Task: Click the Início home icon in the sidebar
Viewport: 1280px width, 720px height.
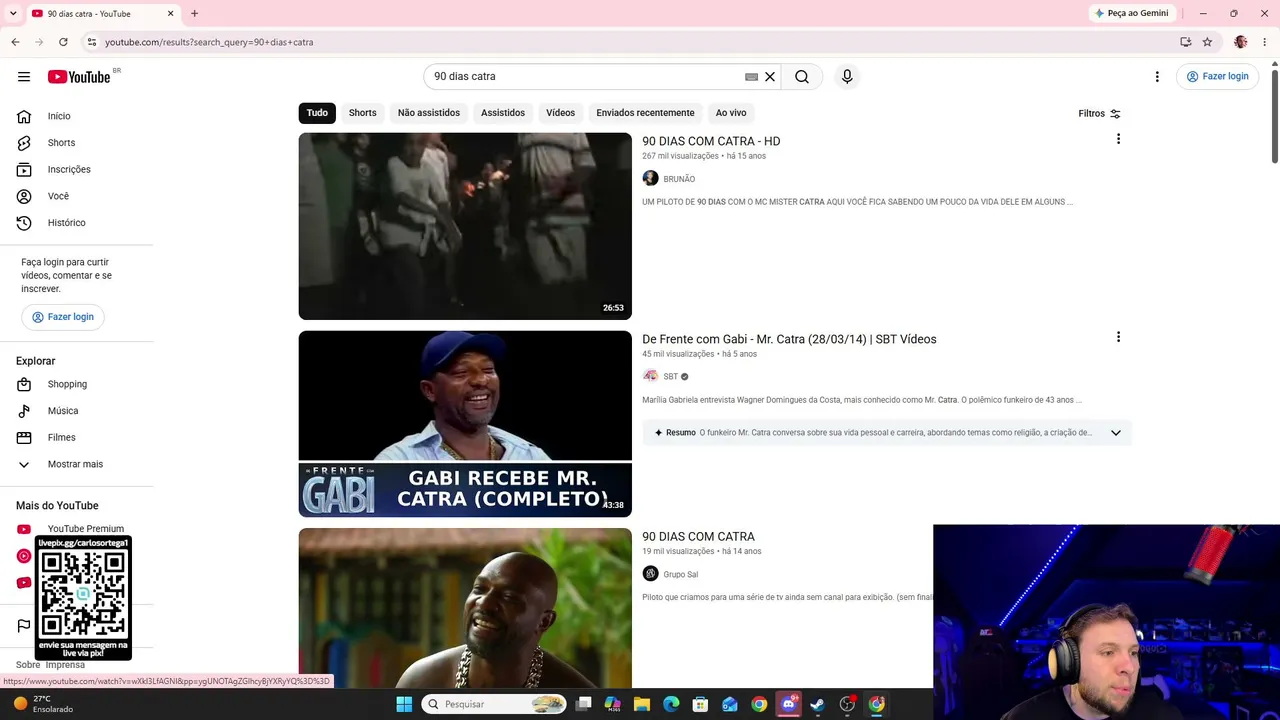Action: pyautogui.click(x=24, y=116)
